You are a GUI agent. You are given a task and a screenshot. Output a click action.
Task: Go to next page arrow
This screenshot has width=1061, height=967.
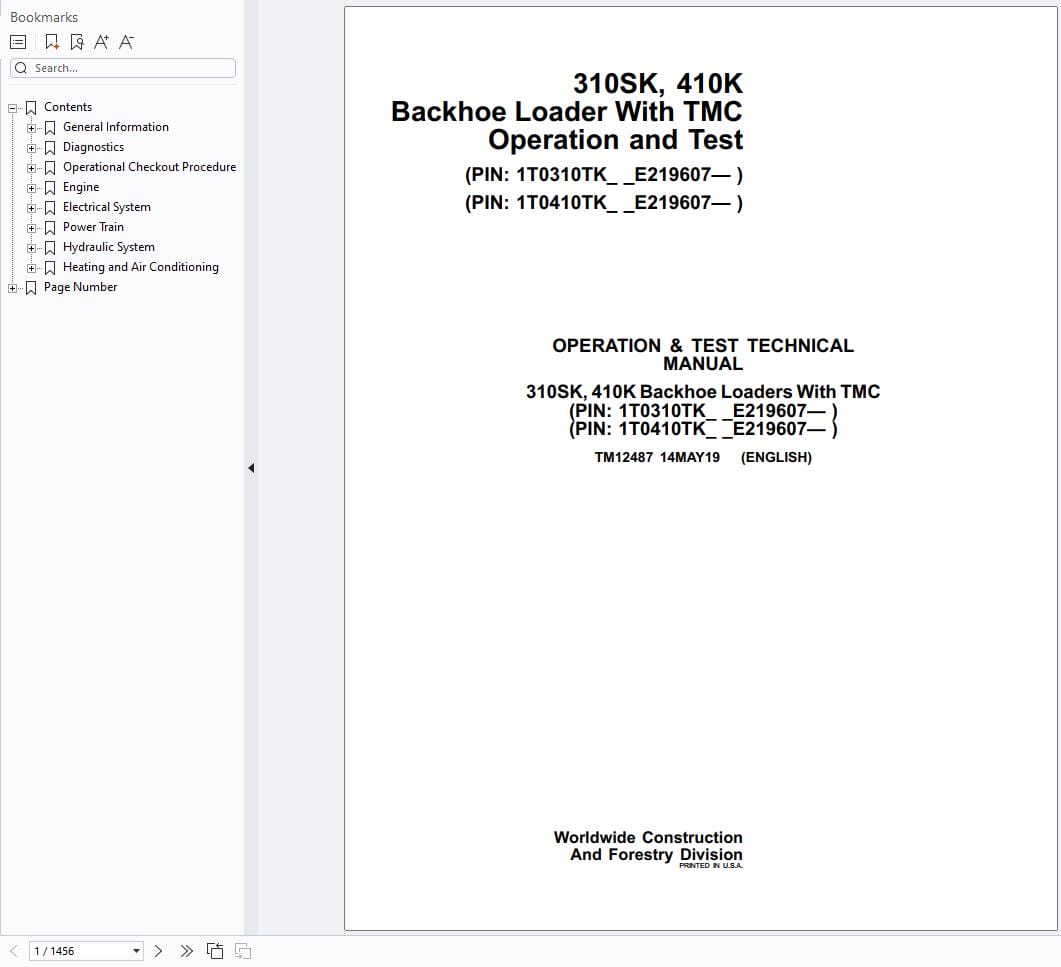tap(158, 951)
